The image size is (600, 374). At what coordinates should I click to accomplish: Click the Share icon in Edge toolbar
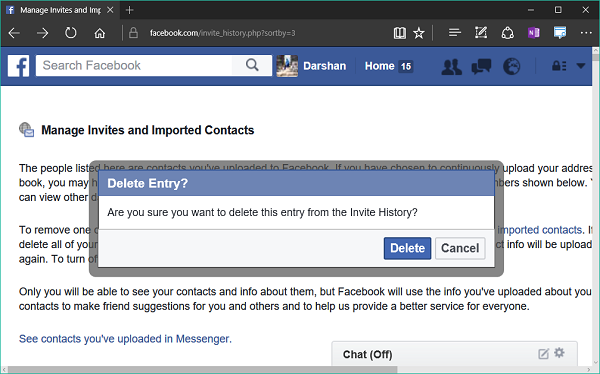[507, 33]
